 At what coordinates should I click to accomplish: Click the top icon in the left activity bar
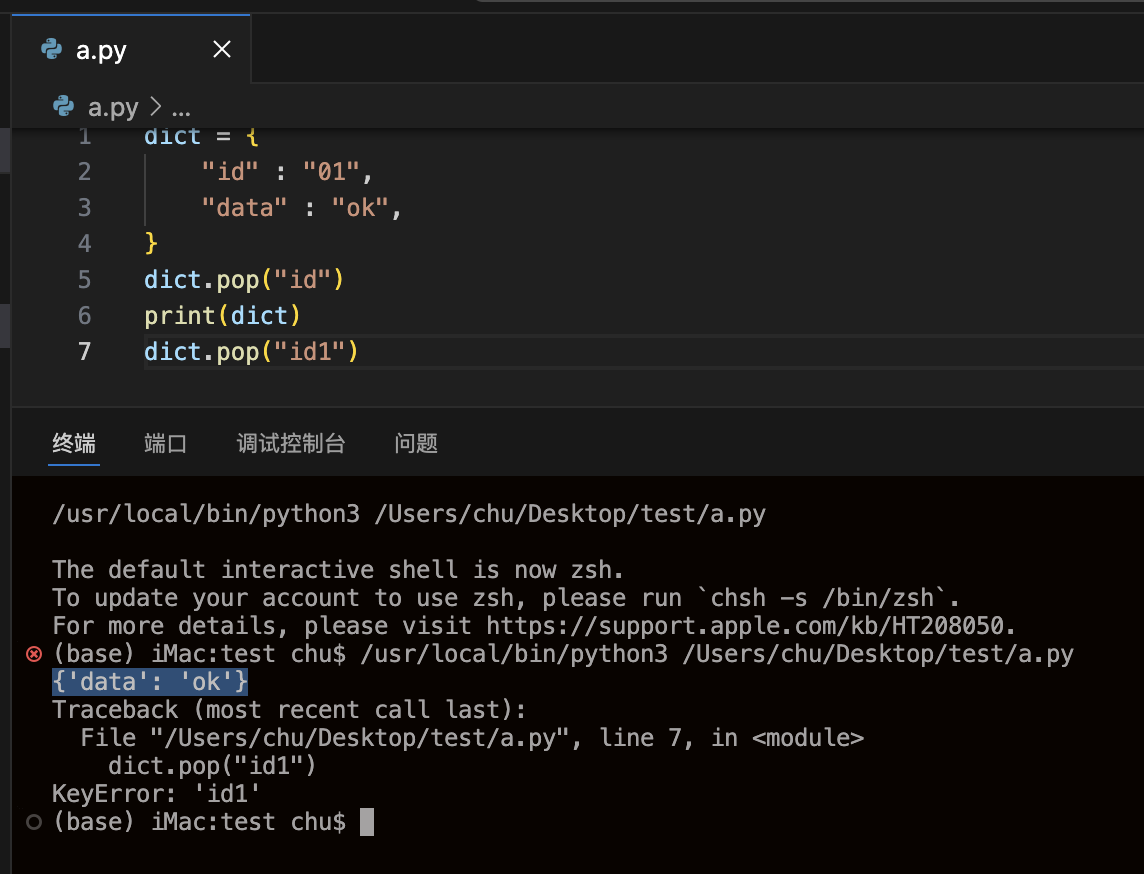5,150
